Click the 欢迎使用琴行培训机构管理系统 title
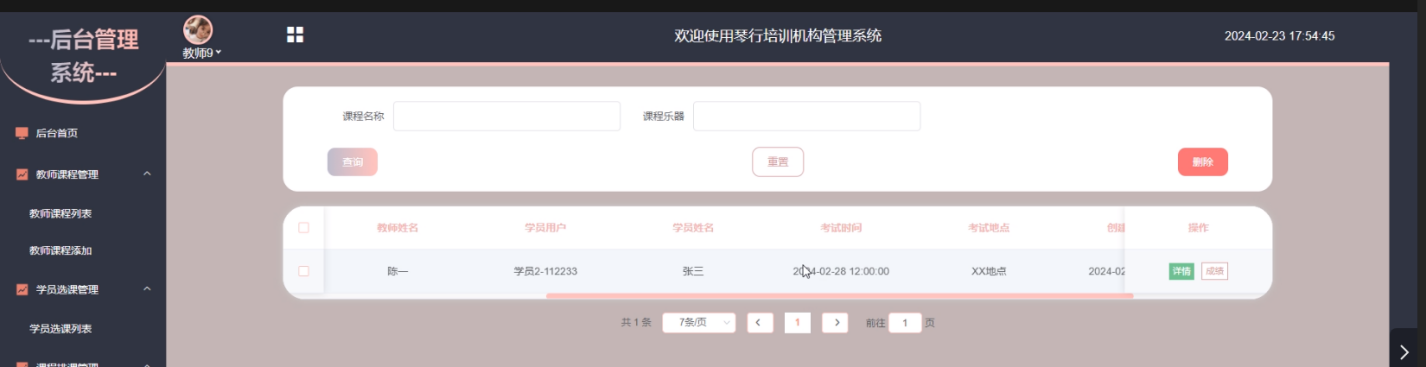Screen dimensions: 1426x367 click(778, 36)
